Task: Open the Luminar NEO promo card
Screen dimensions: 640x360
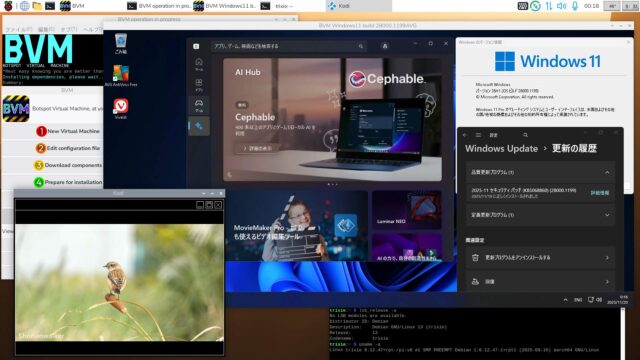Action: click(x=407, y=210)
